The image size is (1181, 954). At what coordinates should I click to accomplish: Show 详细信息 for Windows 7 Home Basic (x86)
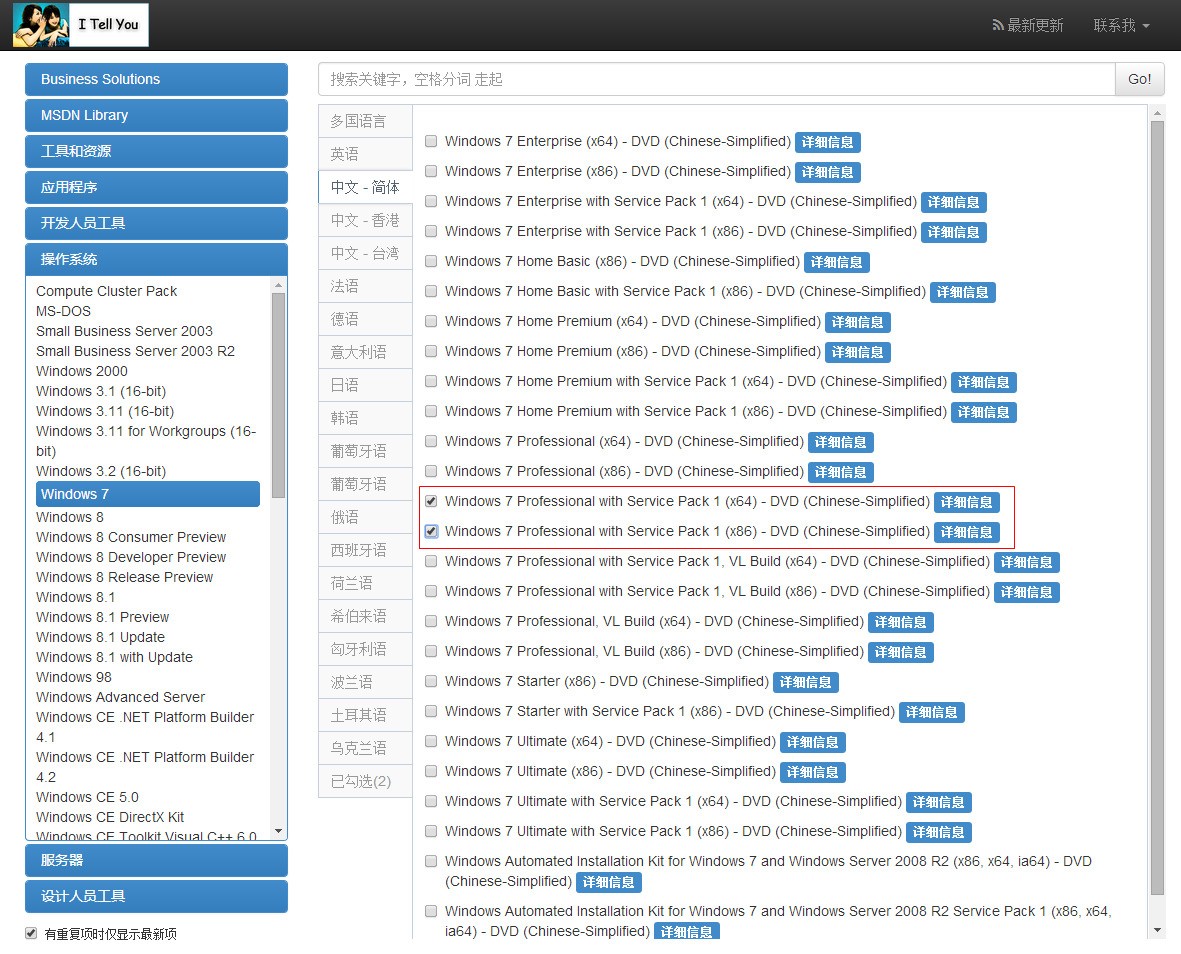[836, 262]
